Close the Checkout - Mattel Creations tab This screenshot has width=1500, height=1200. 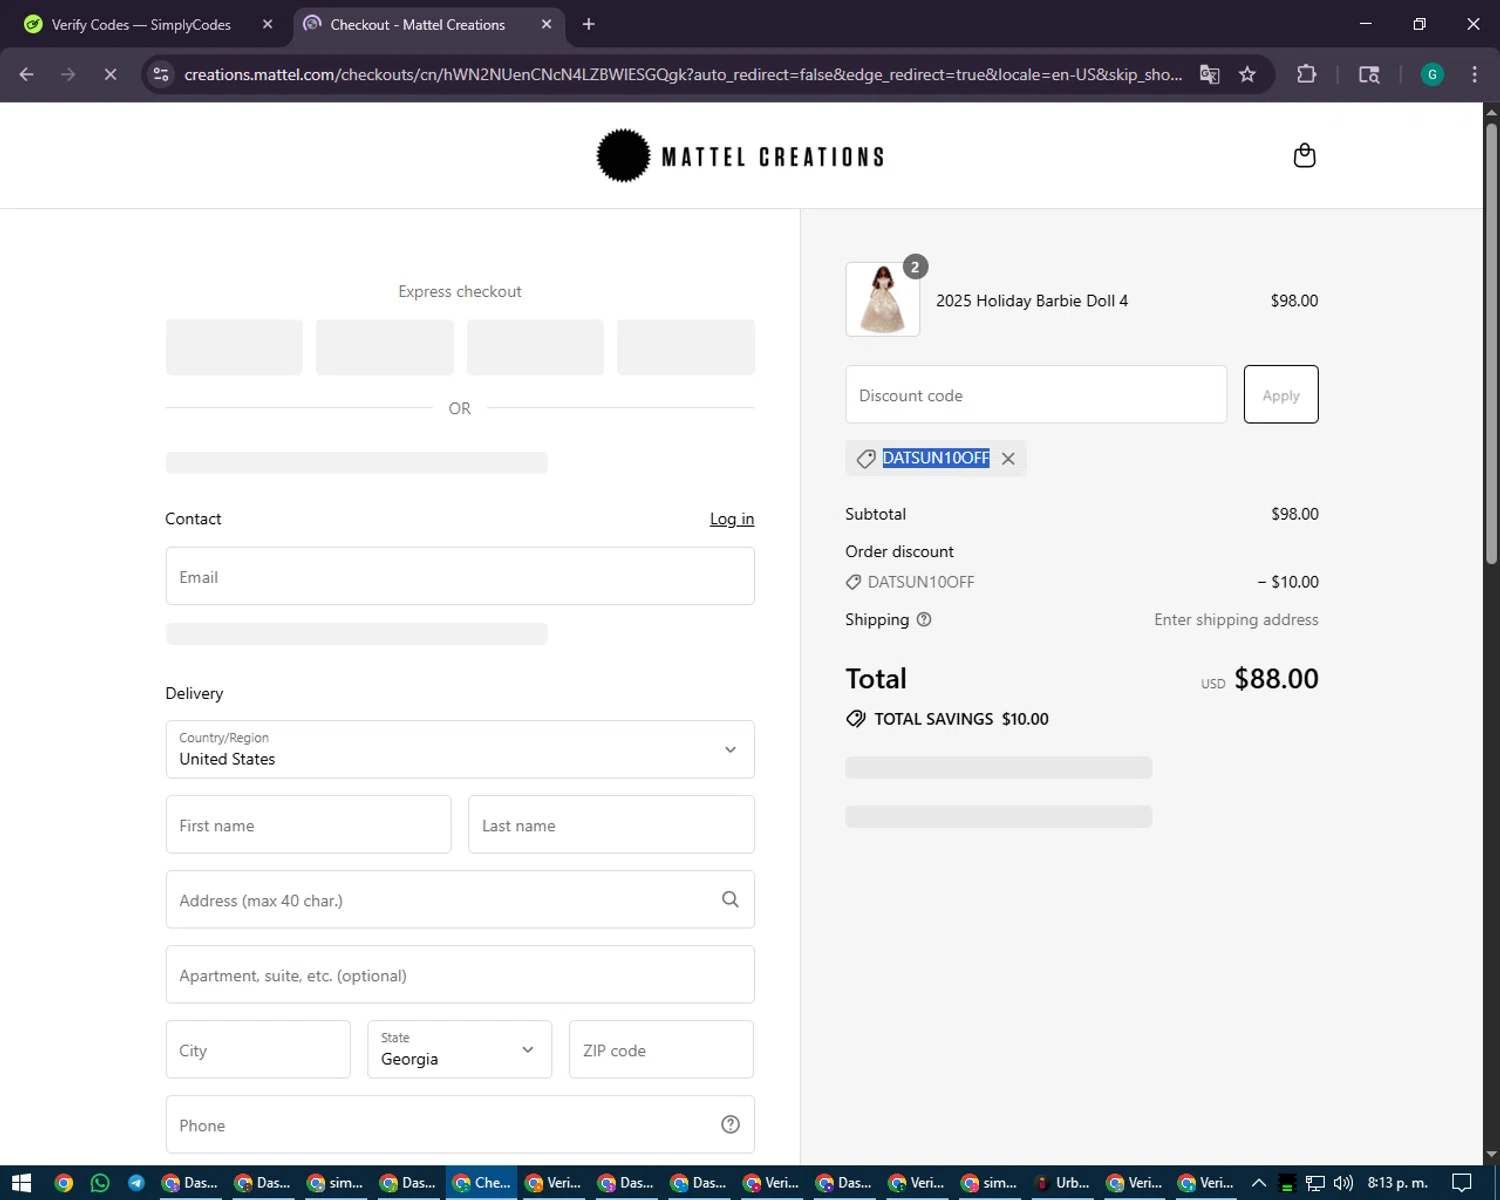click(546, 24)
